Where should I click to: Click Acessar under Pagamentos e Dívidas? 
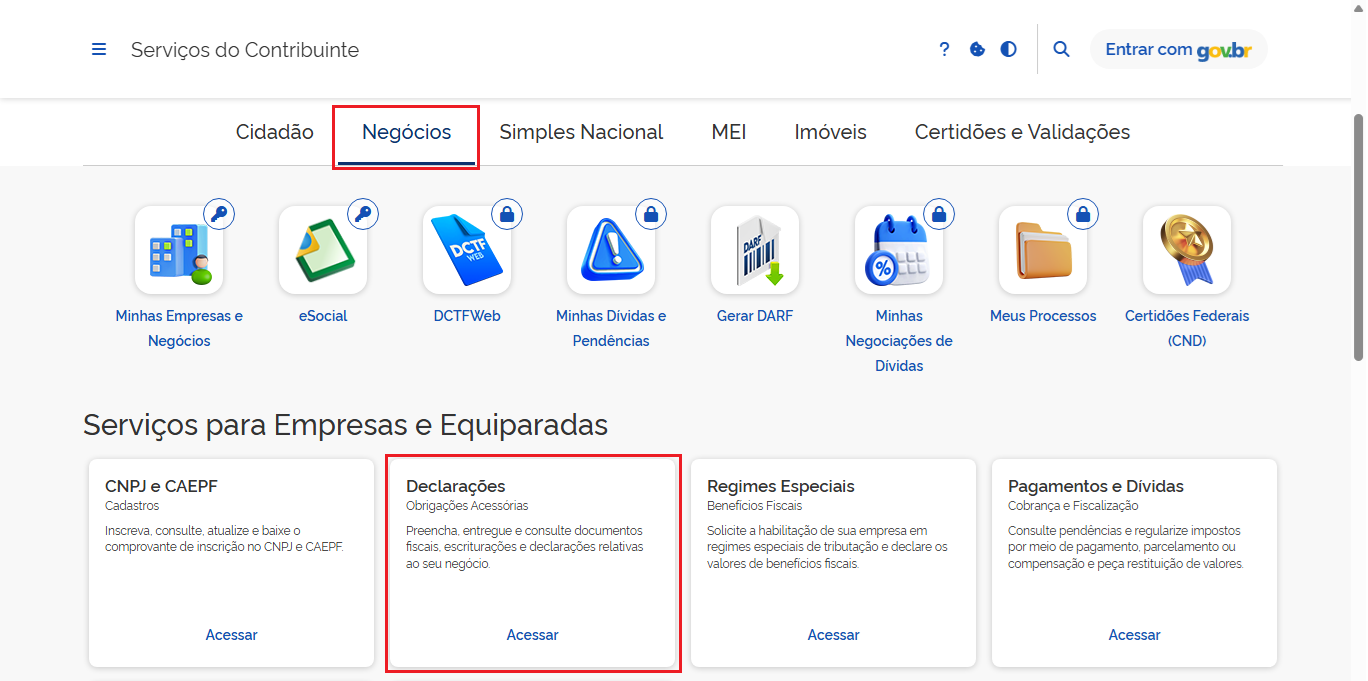(1134, 635)
